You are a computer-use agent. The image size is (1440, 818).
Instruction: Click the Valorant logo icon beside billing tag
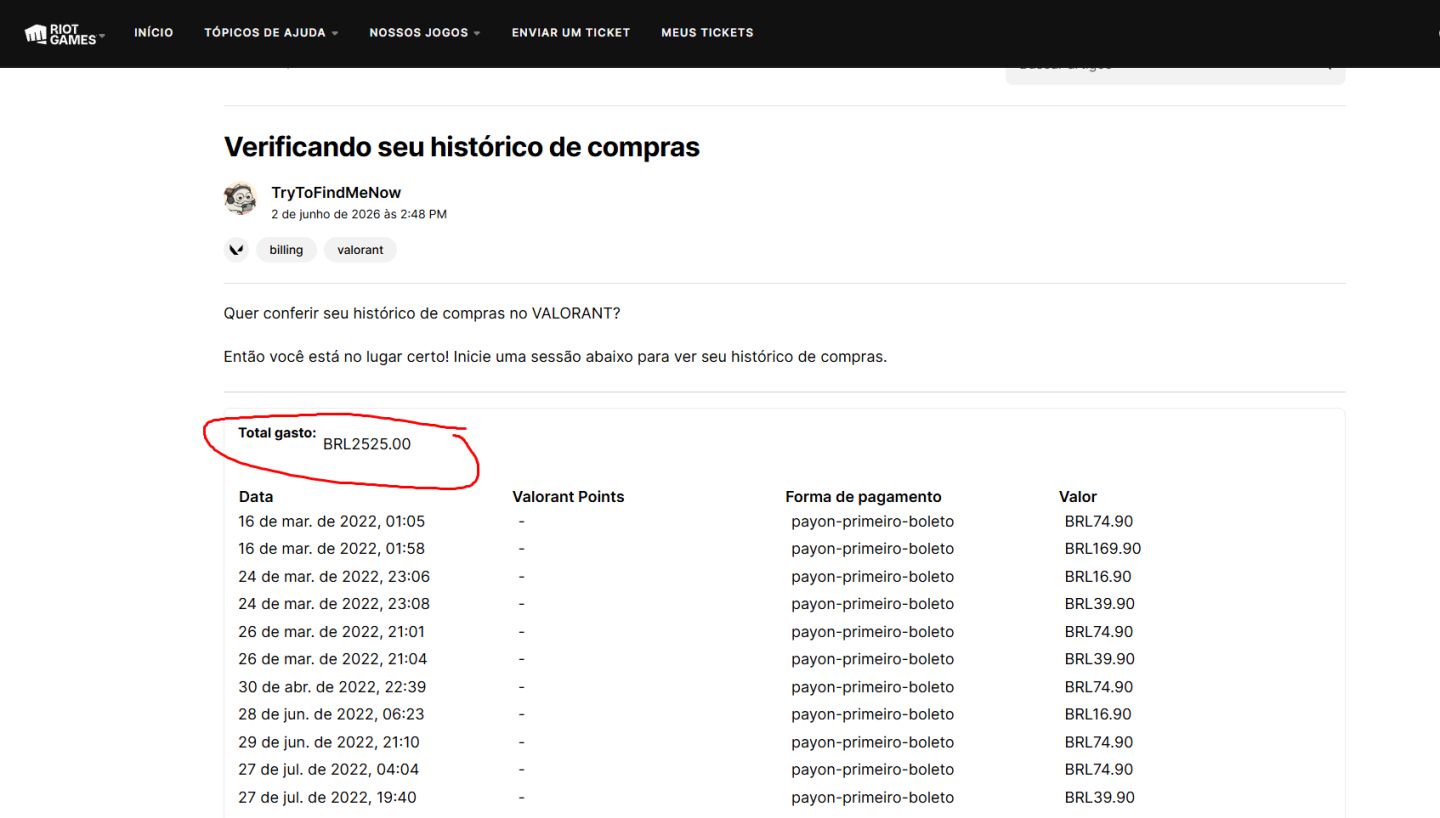pos(236,249)
